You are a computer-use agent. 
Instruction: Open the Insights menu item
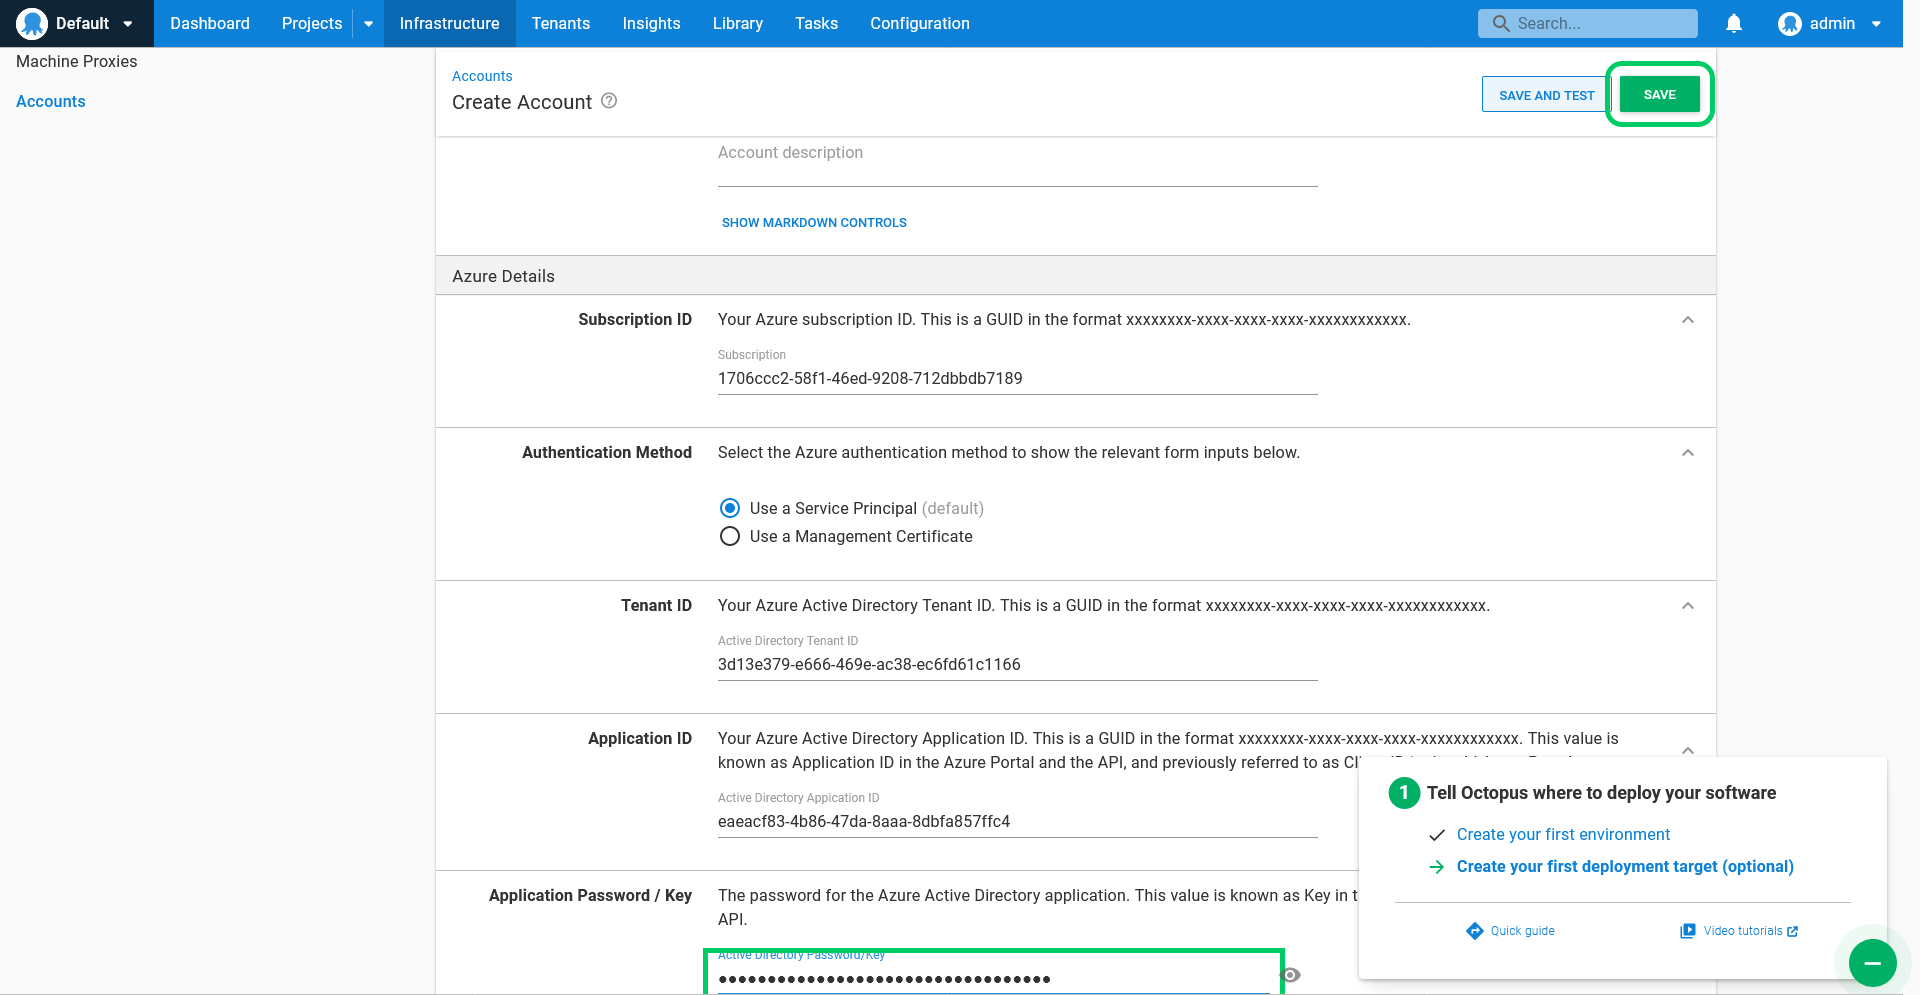pos(651,23)
